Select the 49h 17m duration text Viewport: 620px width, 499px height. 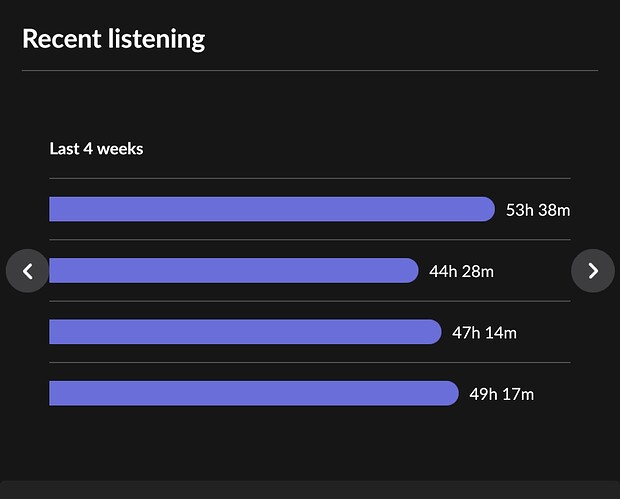501,394
